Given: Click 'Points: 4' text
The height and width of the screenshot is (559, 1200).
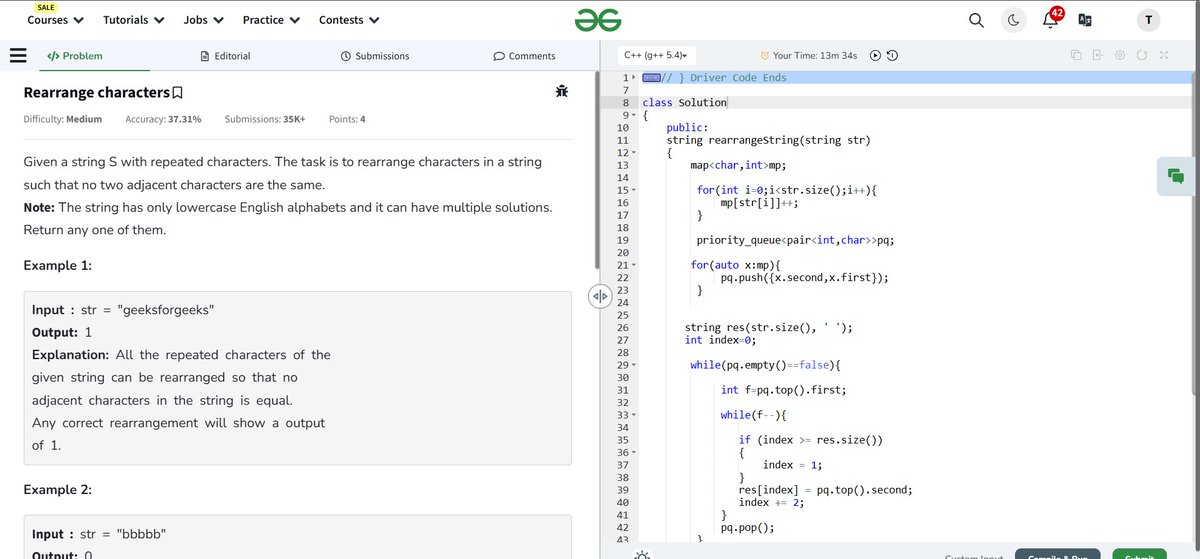Looking at the screenshot, I should point(347,119).
